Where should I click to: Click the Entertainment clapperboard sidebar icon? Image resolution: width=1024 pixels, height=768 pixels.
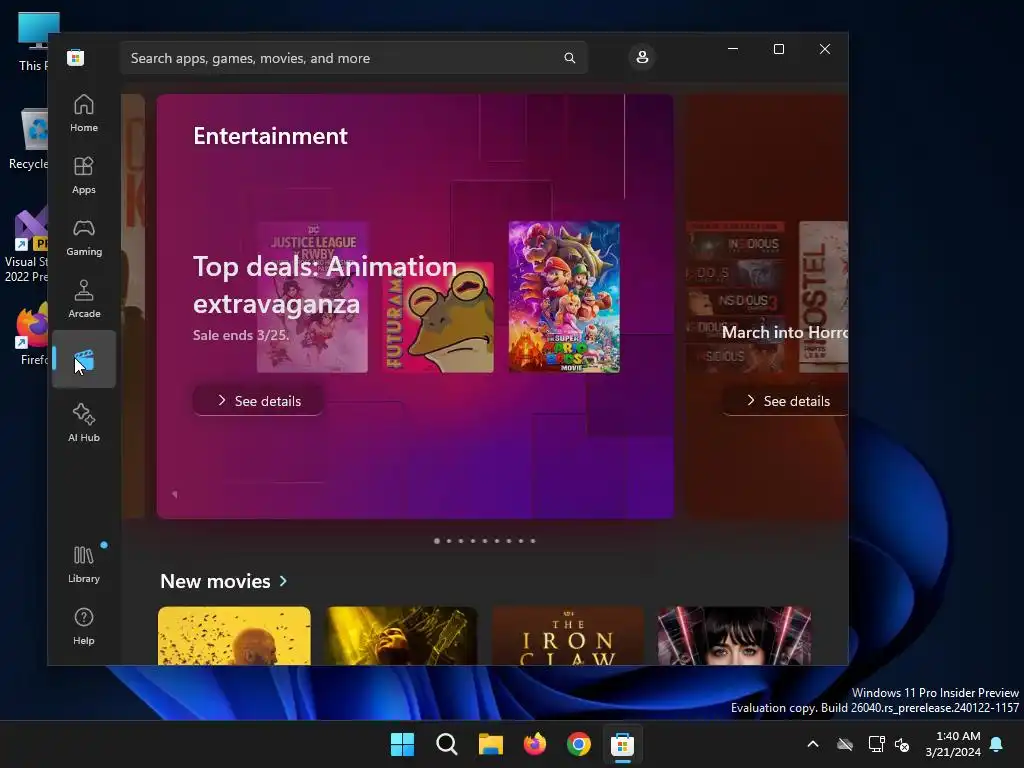(x=84, y=359)
